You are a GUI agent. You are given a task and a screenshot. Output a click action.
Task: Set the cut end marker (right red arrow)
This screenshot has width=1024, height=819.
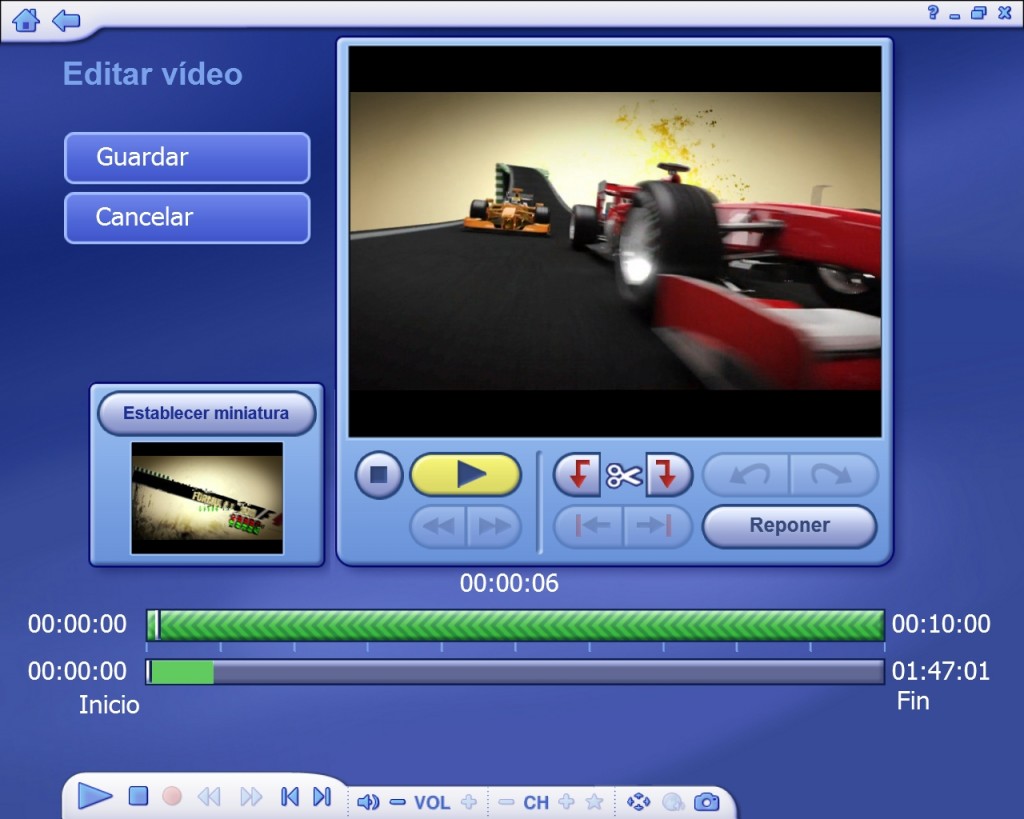pos(667,475)
